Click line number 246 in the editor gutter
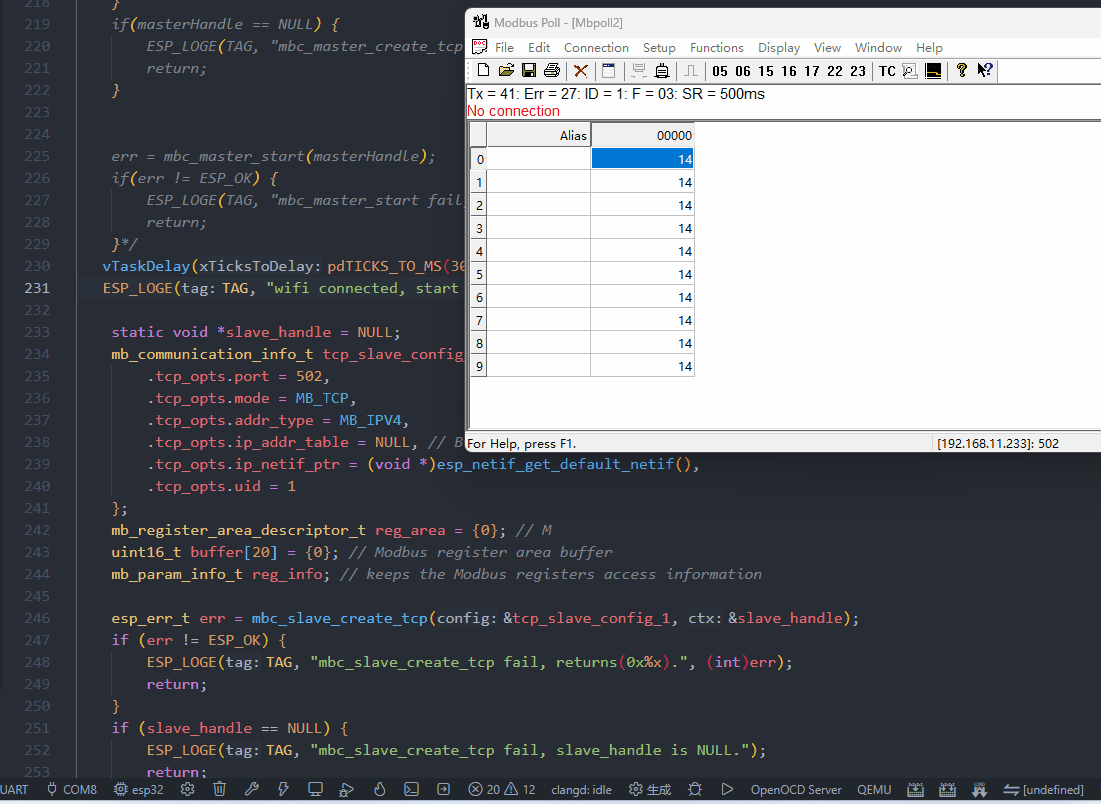Image resolution: width=1101 pixels, height=804 pixels. coord(37,618)
